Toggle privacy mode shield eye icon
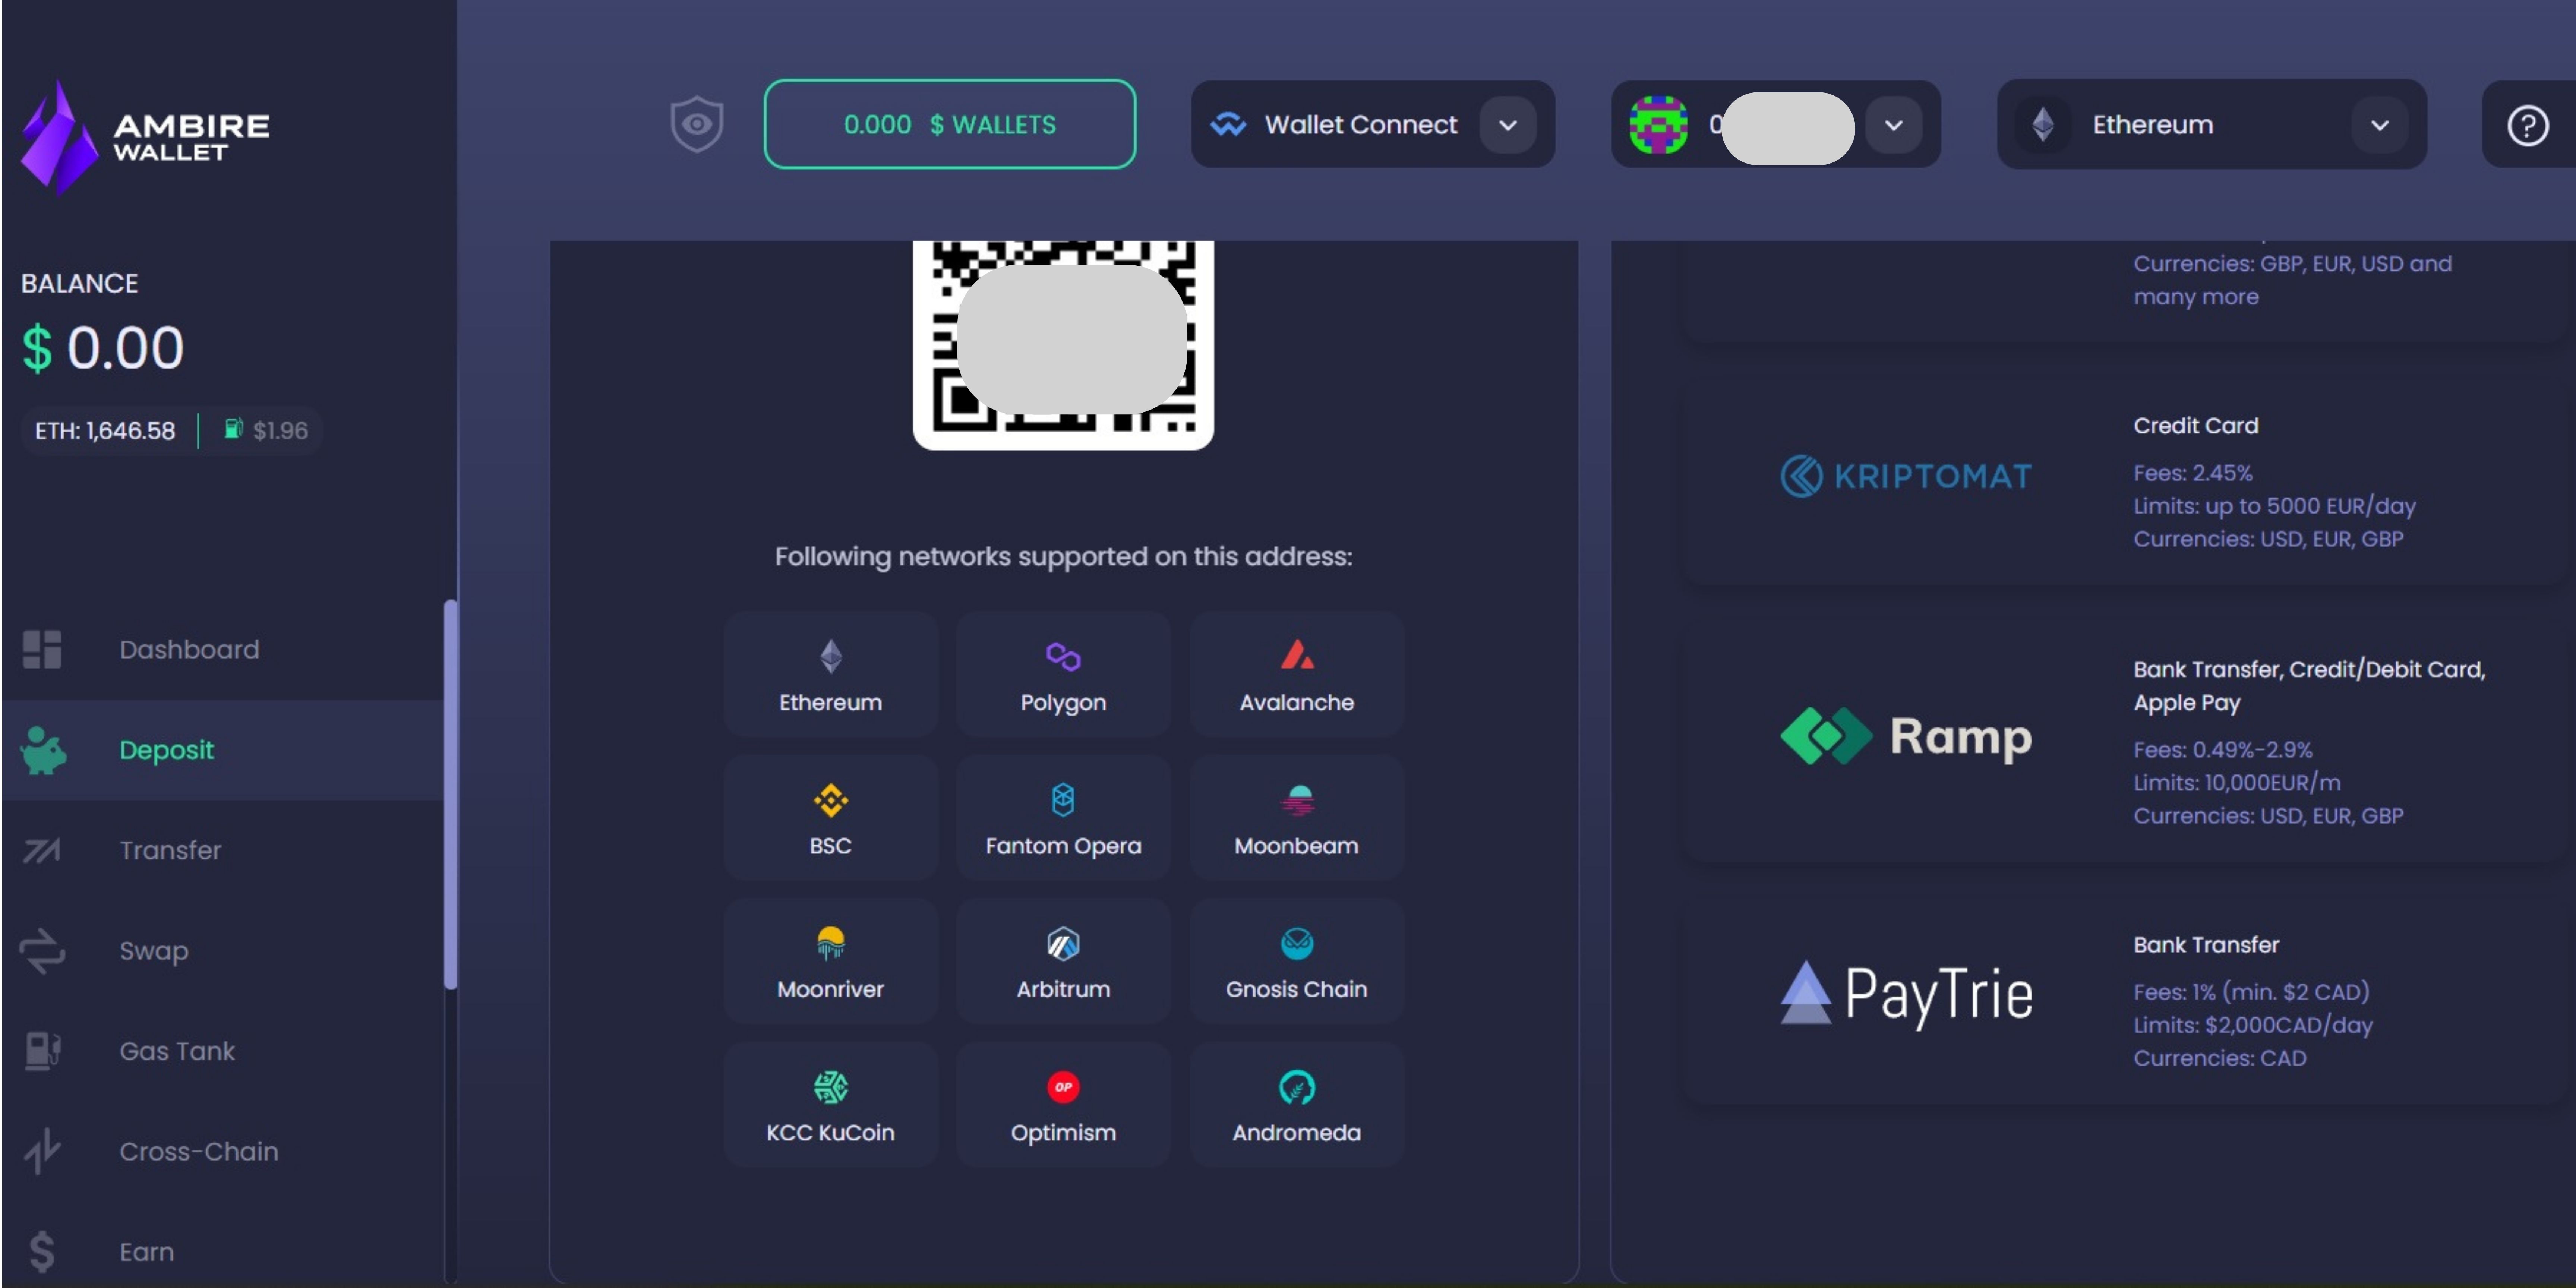Image resolution: width=2576 pixels, height=1288 pixels. point(697,124)
